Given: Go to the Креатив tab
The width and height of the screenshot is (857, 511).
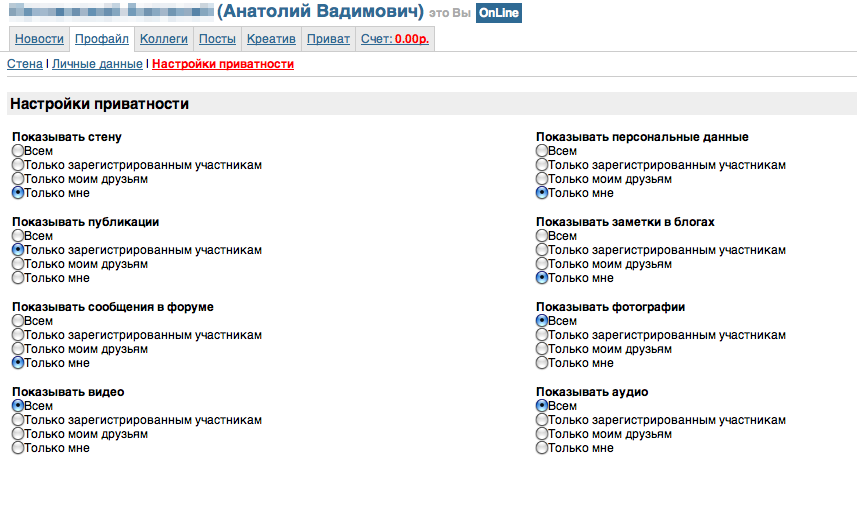Looking at the screenshot, I should pos(272,39).
